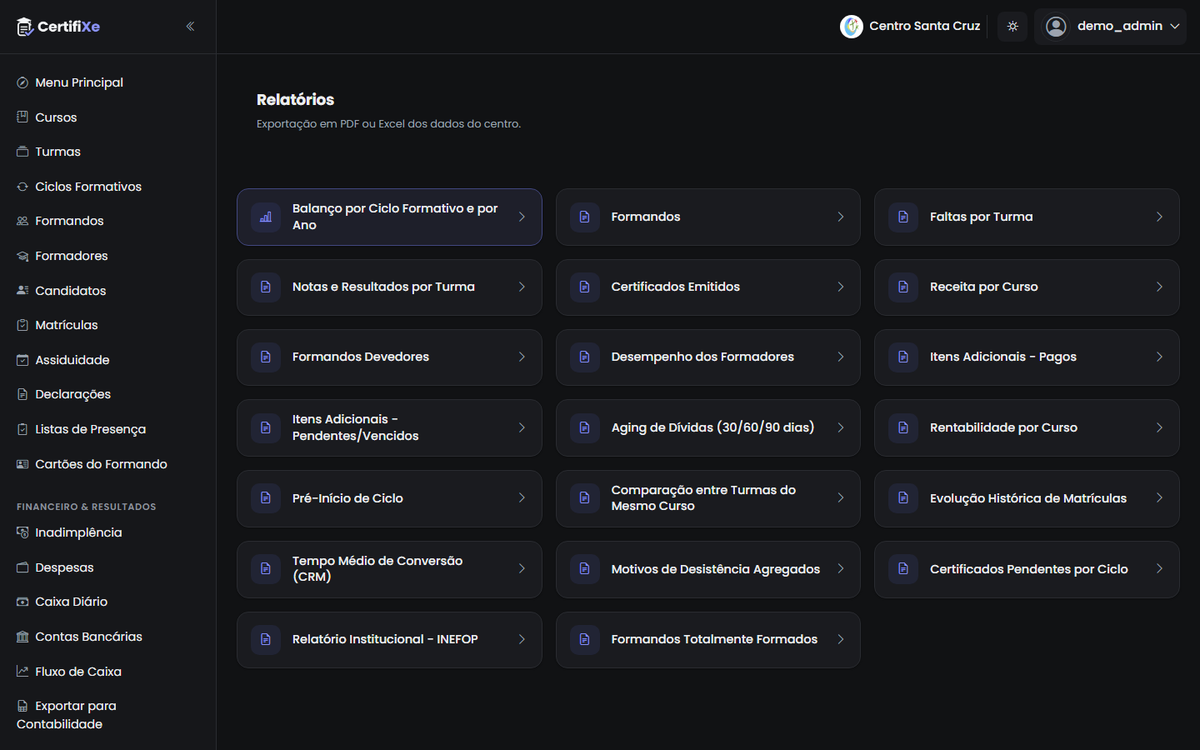The image size is (1200, 750).
Task: Expand the Rentabilidade por Curso chevron
Action: [1160, 428]
